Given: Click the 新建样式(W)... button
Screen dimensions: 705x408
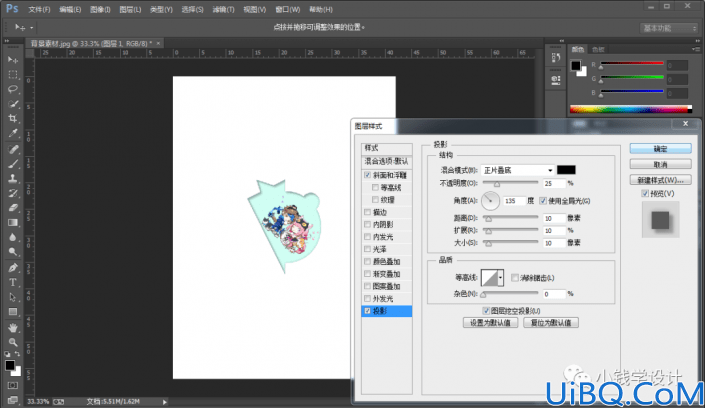Looking at the screenshot, I should pyautogui.click(x=660, y=180).
